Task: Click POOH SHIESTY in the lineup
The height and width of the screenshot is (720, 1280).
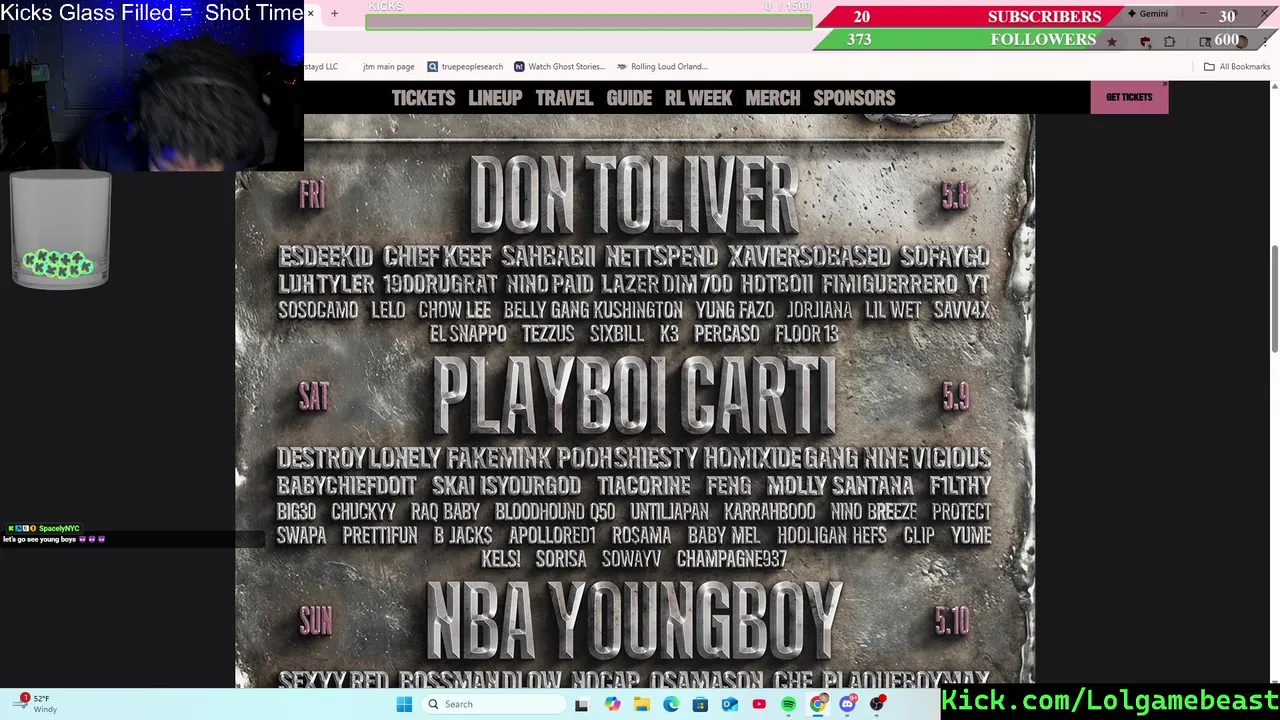Action: point(627,459)
